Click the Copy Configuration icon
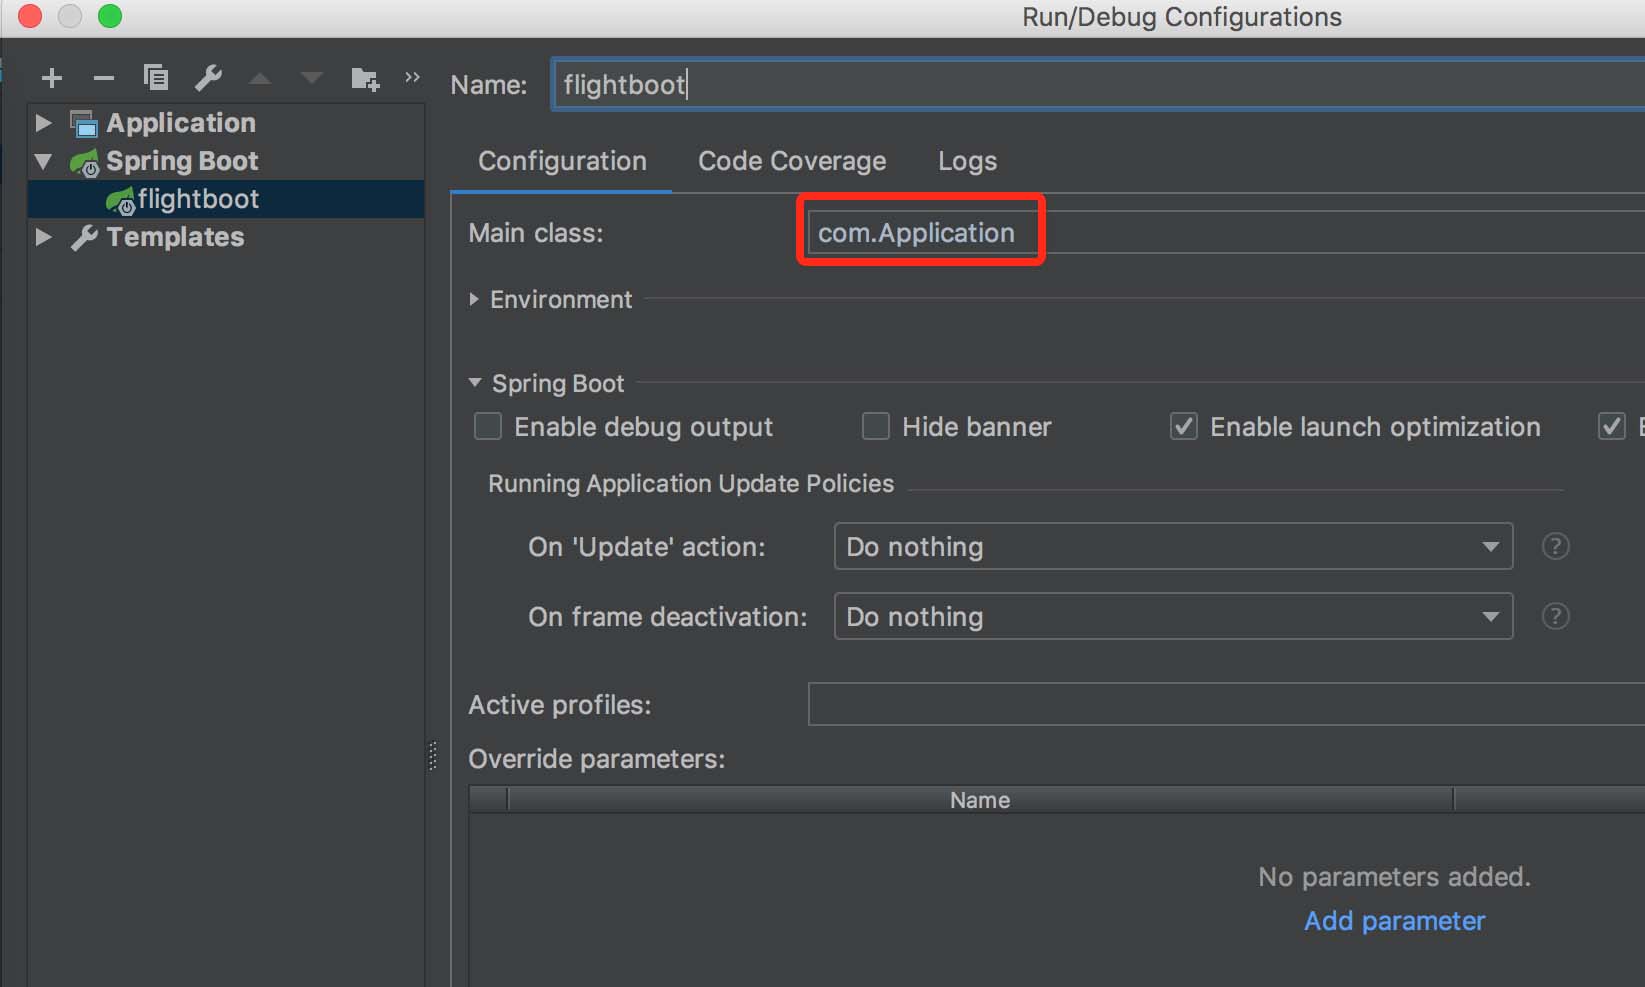1645x987 pixels. click(155, 78)
